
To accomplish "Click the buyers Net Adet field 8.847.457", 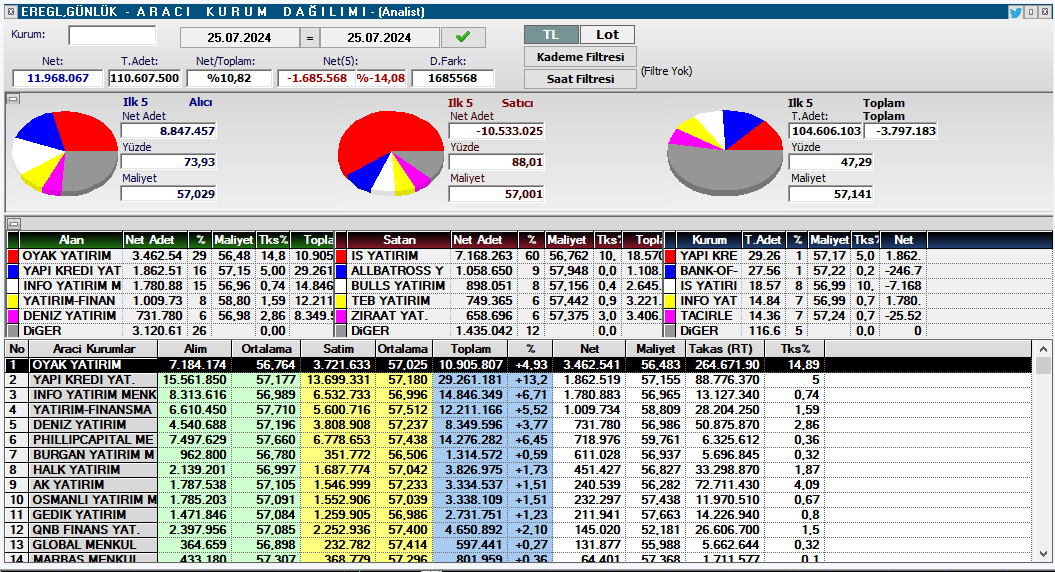I will [168, 131].
